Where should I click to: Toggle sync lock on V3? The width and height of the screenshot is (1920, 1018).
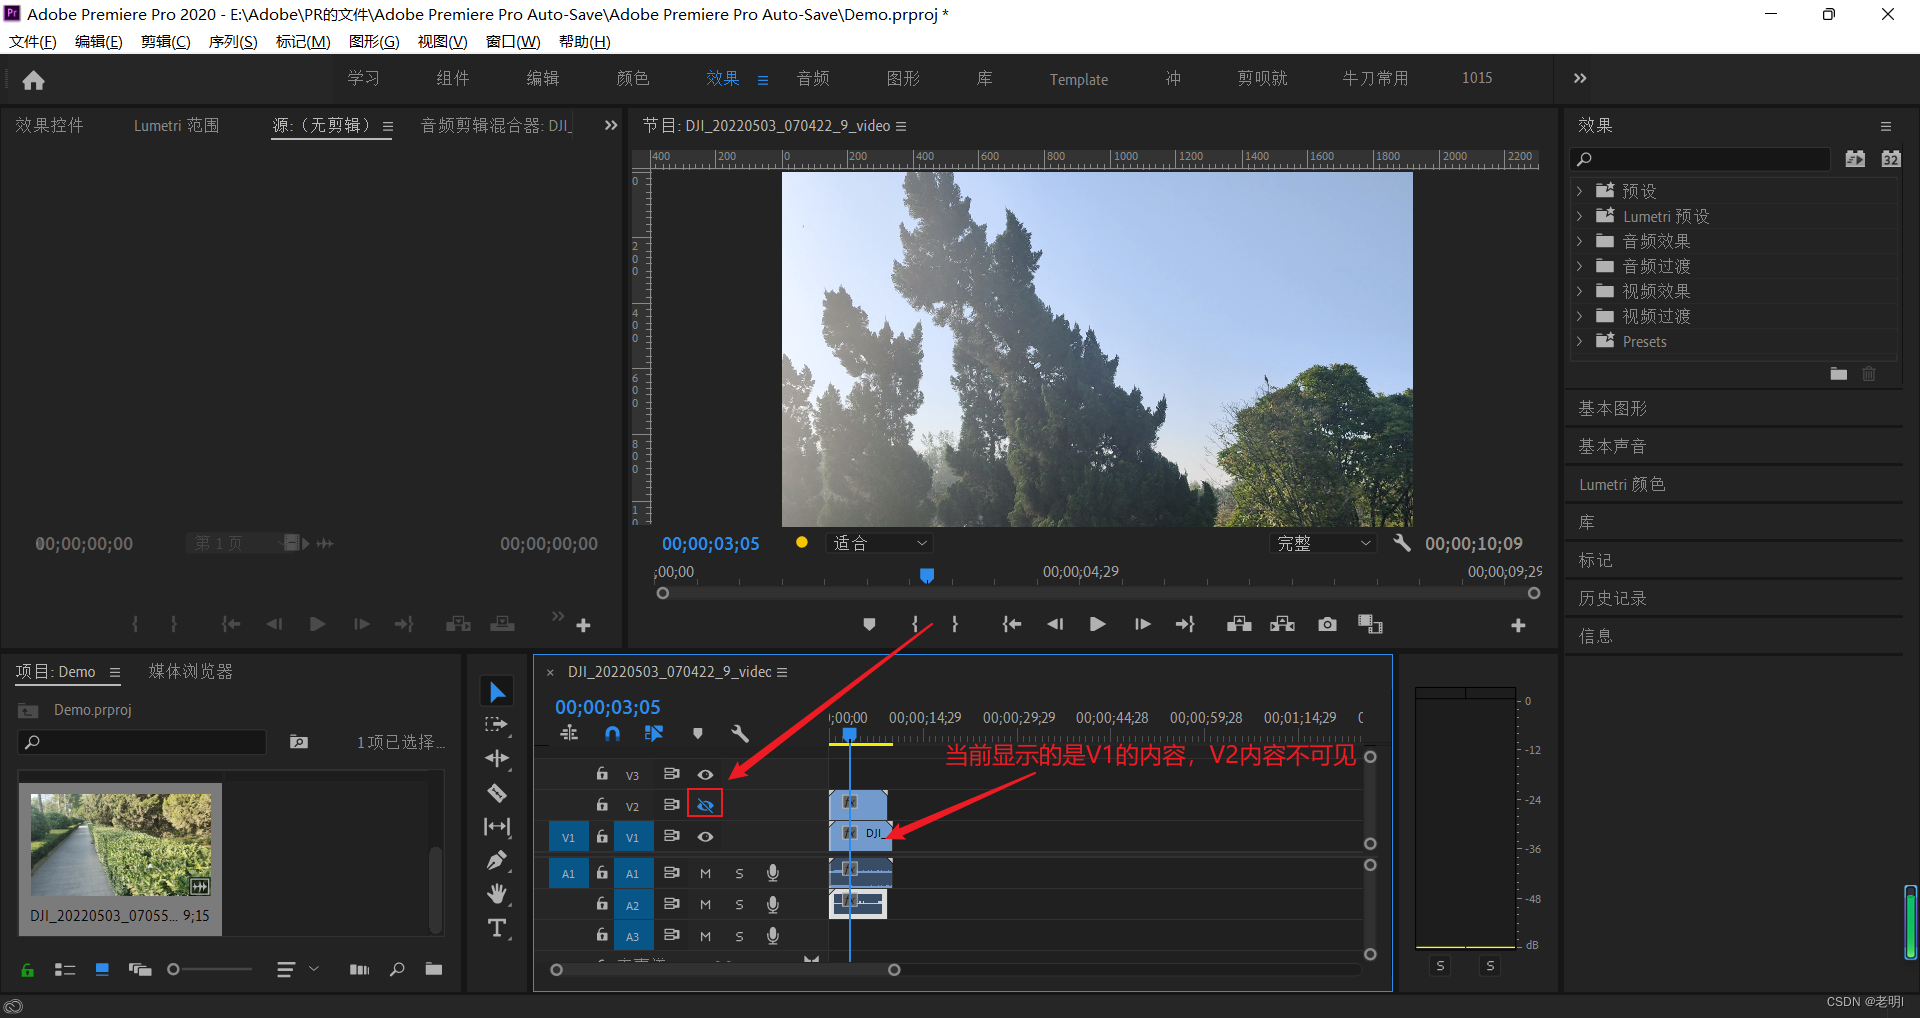pyautogui.click(x=671, y=774)
